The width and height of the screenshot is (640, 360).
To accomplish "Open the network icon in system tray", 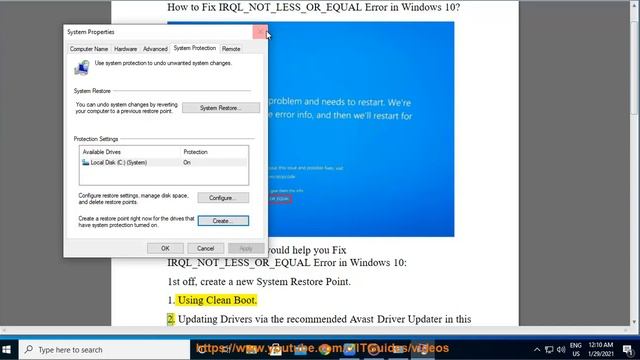I will 549,349.
